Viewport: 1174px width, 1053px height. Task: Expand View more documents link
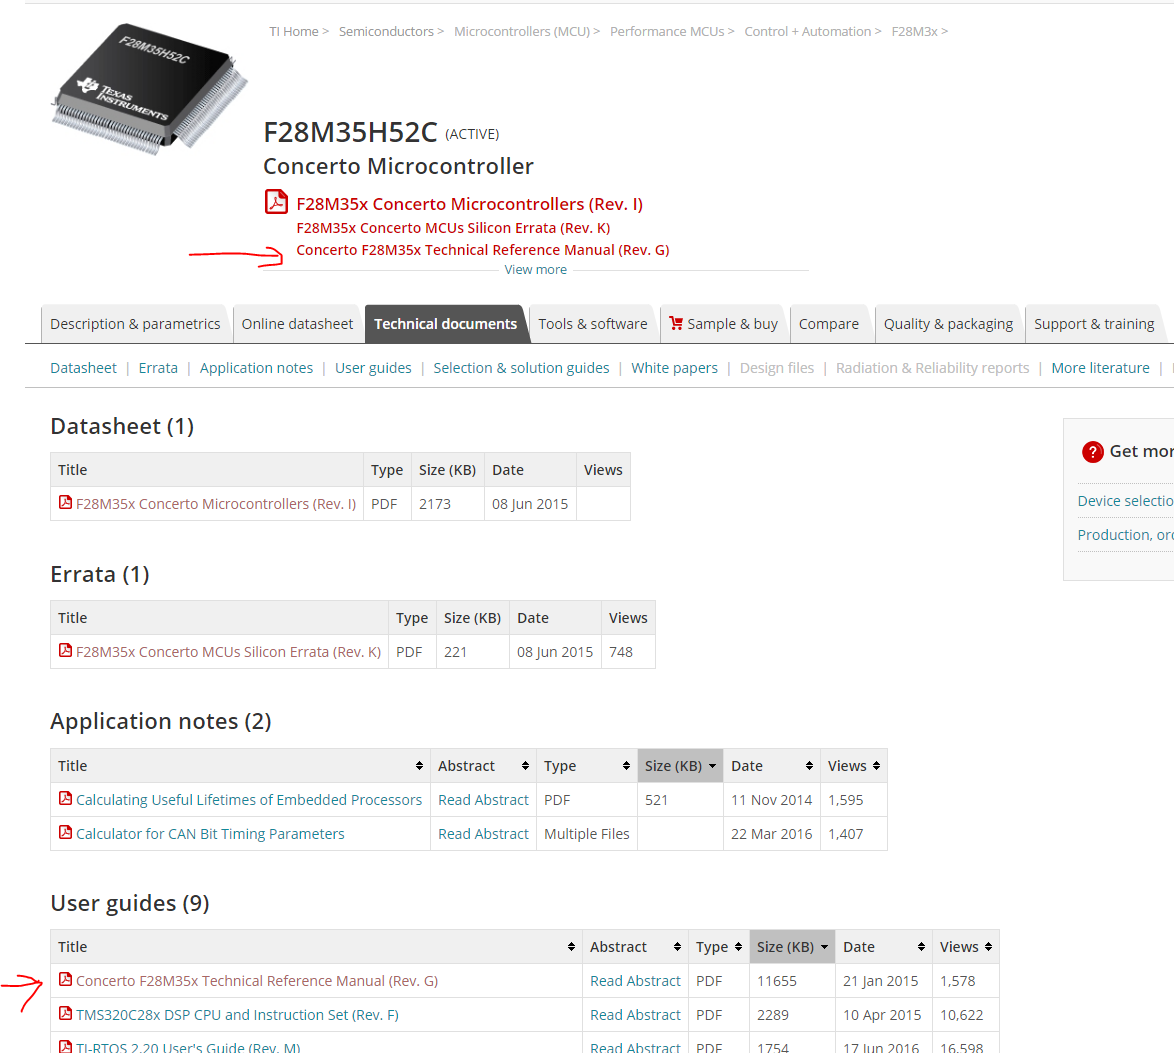coord(535,270)
